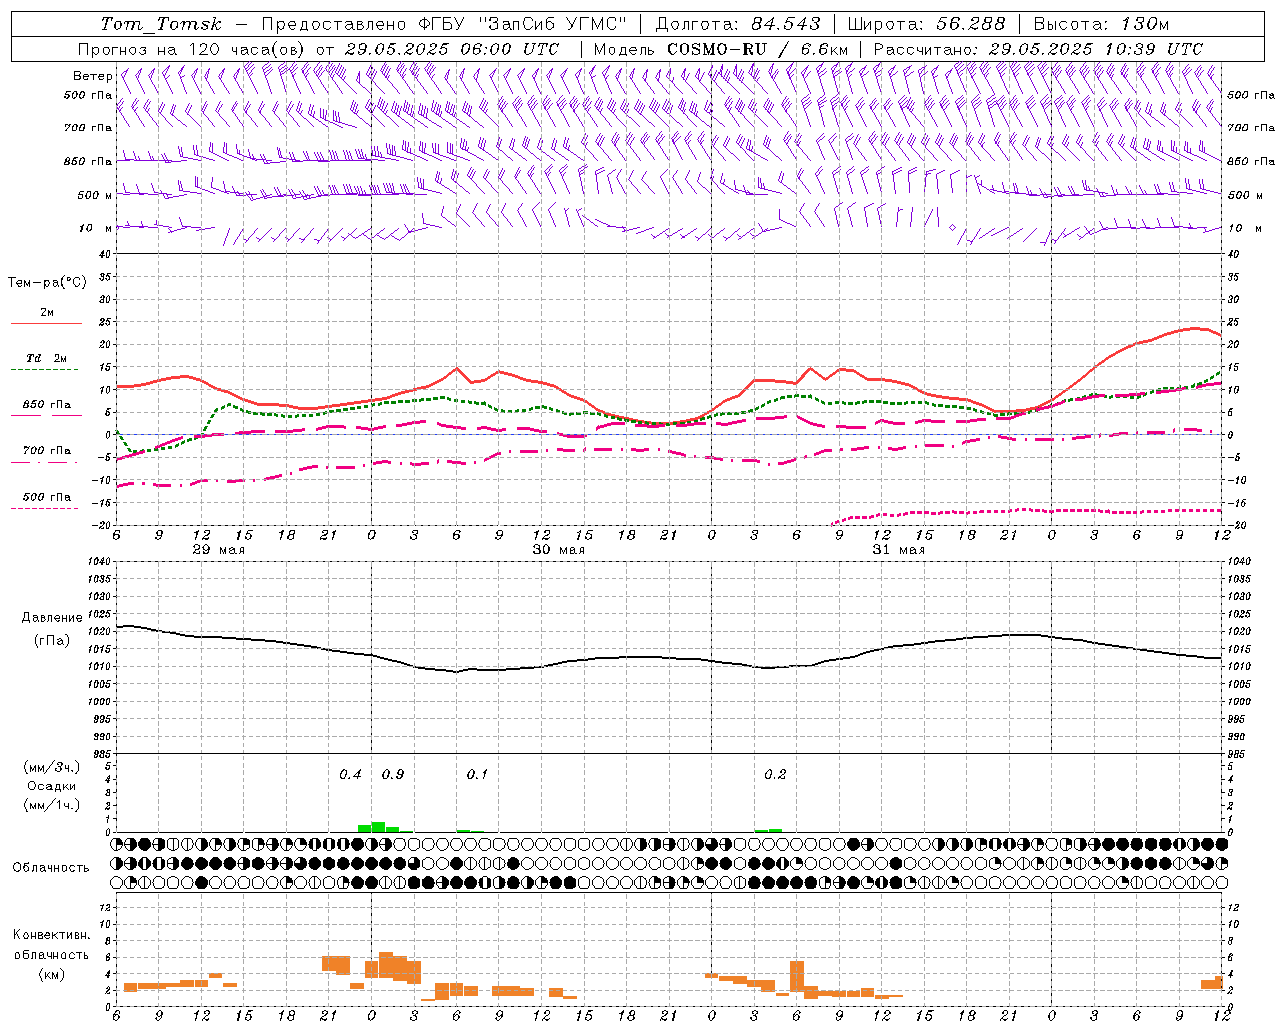Click the forecast start 29.05.2025 06:00 UTC
Viewport: 1280px width, 1024px height.
[451, 49]
